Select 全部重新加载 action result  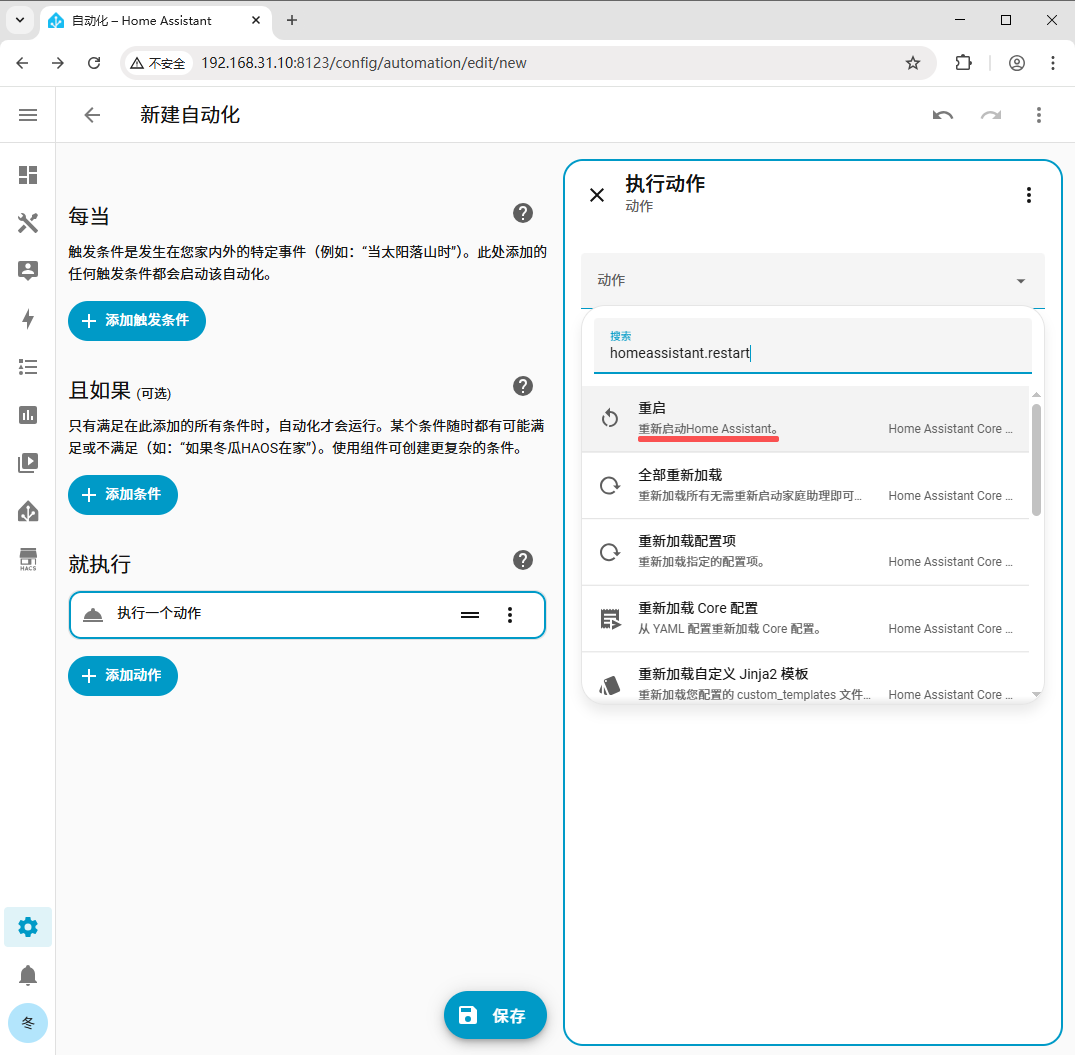[805, 485]
